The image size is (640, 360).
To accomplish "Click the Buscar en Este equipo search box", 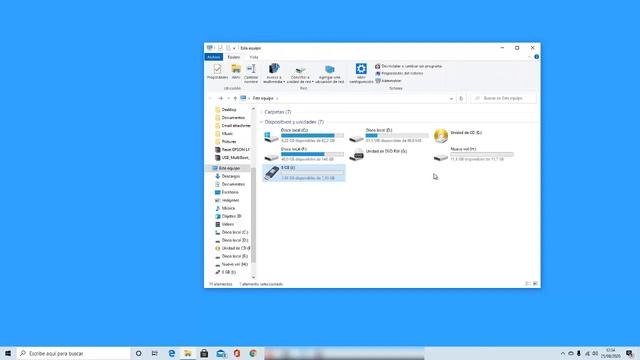I will (x=503, y=98).
